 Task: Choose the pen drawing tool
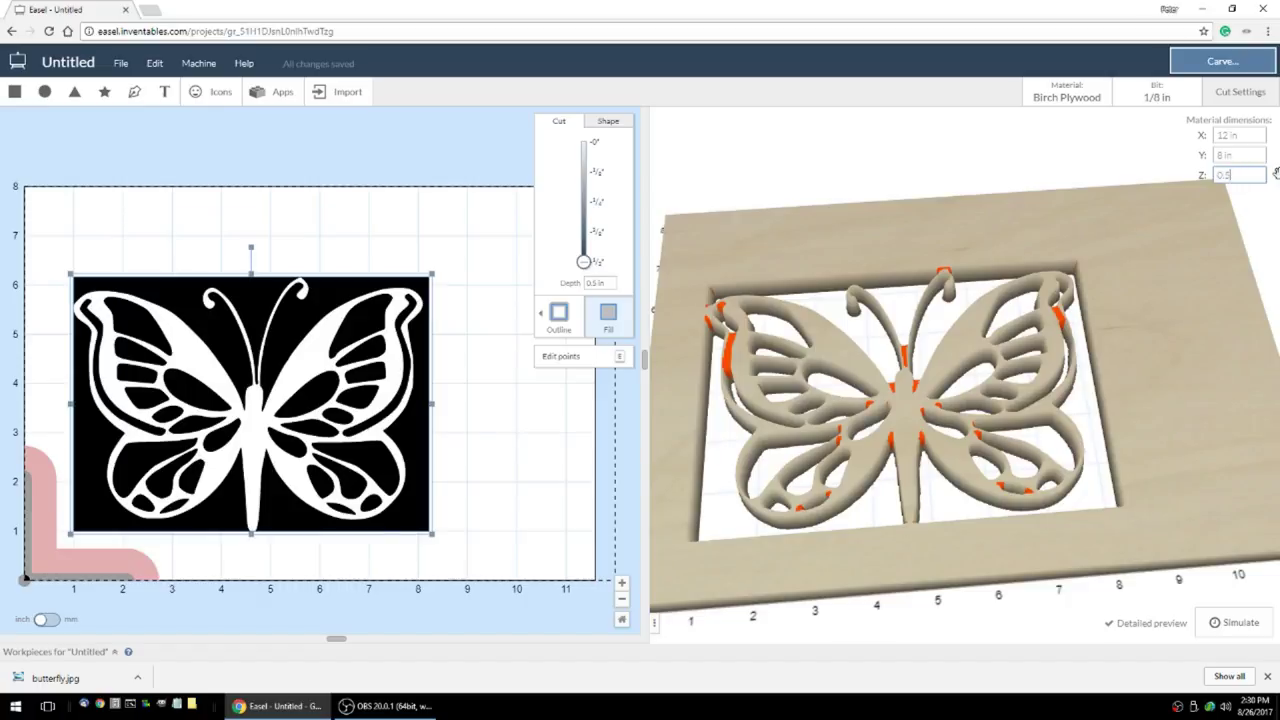[135, 92]
